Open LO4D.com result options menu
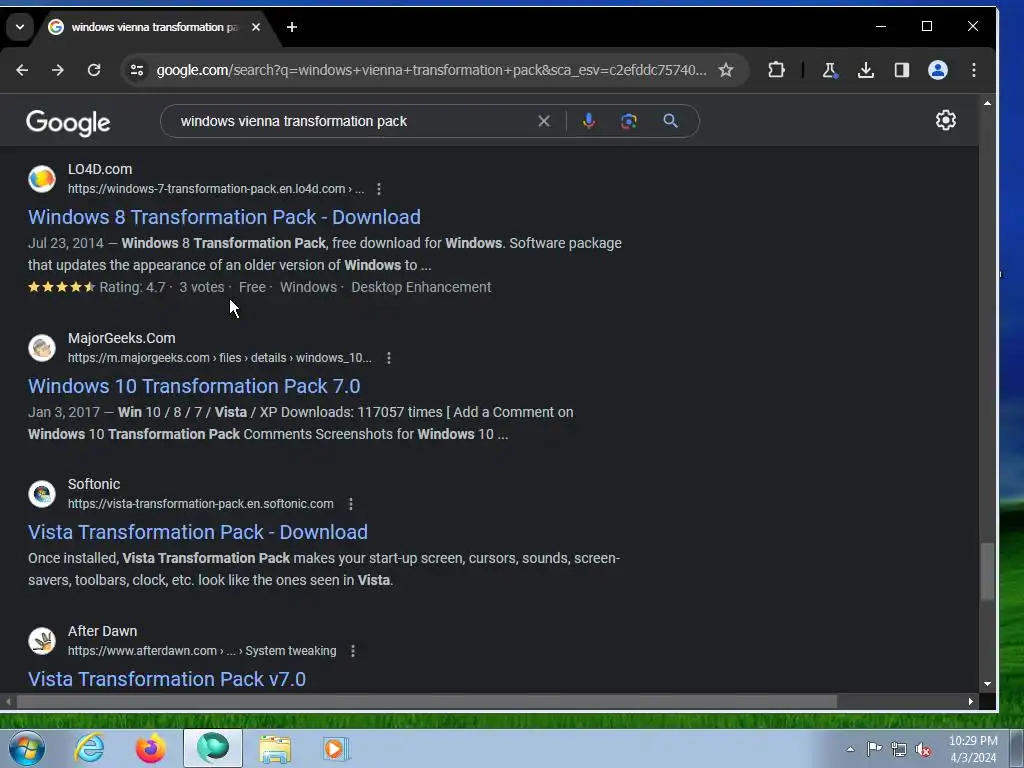 pyautogui.click(x=379, y=189)
